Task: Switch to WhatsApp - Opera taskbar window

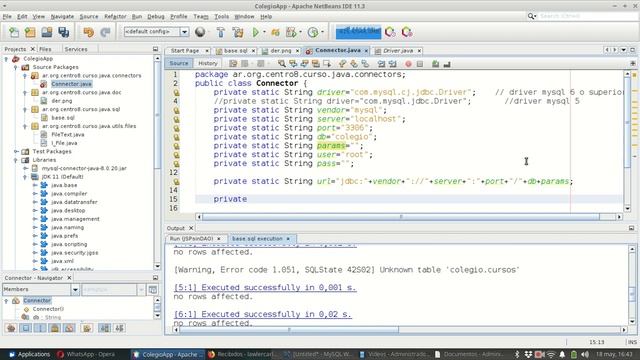Action: (x=86, y=354)
